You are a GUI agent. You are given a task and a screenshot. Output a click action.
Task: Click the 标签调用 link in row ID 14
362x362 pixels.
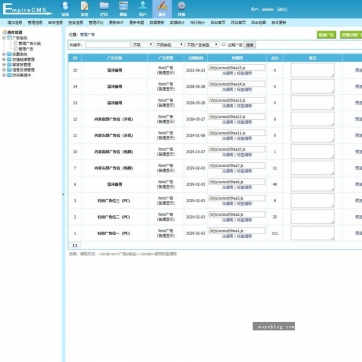[x=244, y=90]
